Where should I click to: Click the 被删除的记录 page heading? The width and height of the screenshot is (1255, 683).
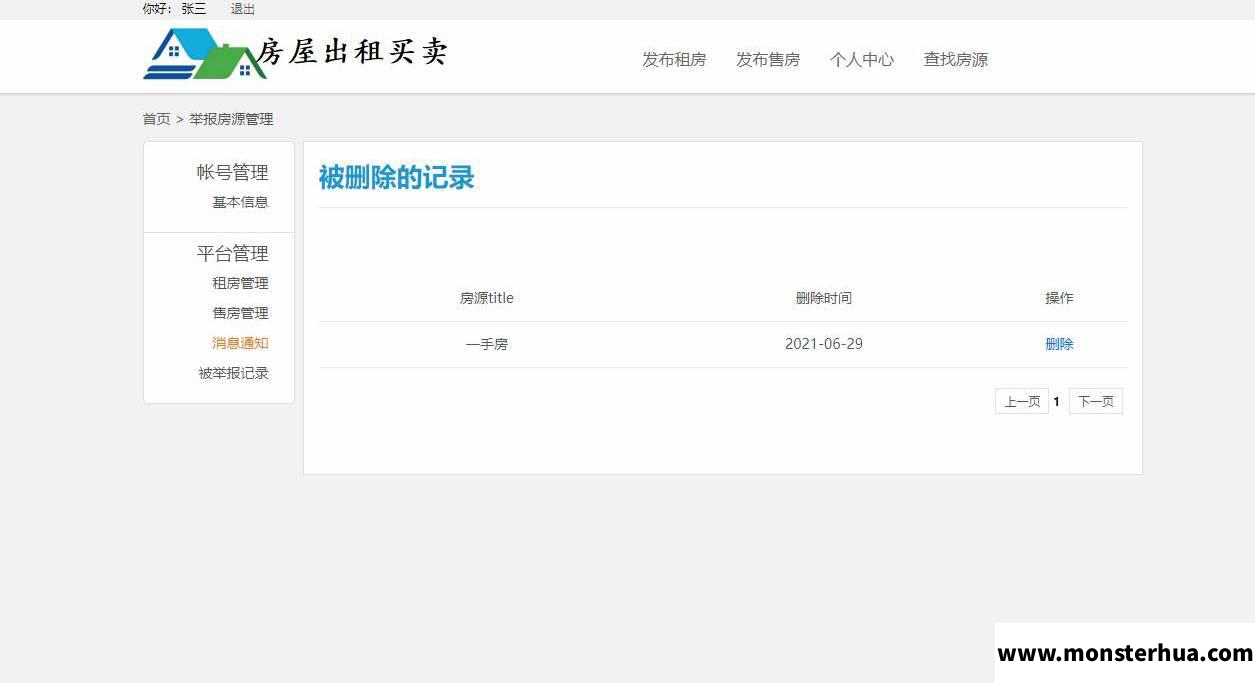pyautogui.click(x=396, y=178)
